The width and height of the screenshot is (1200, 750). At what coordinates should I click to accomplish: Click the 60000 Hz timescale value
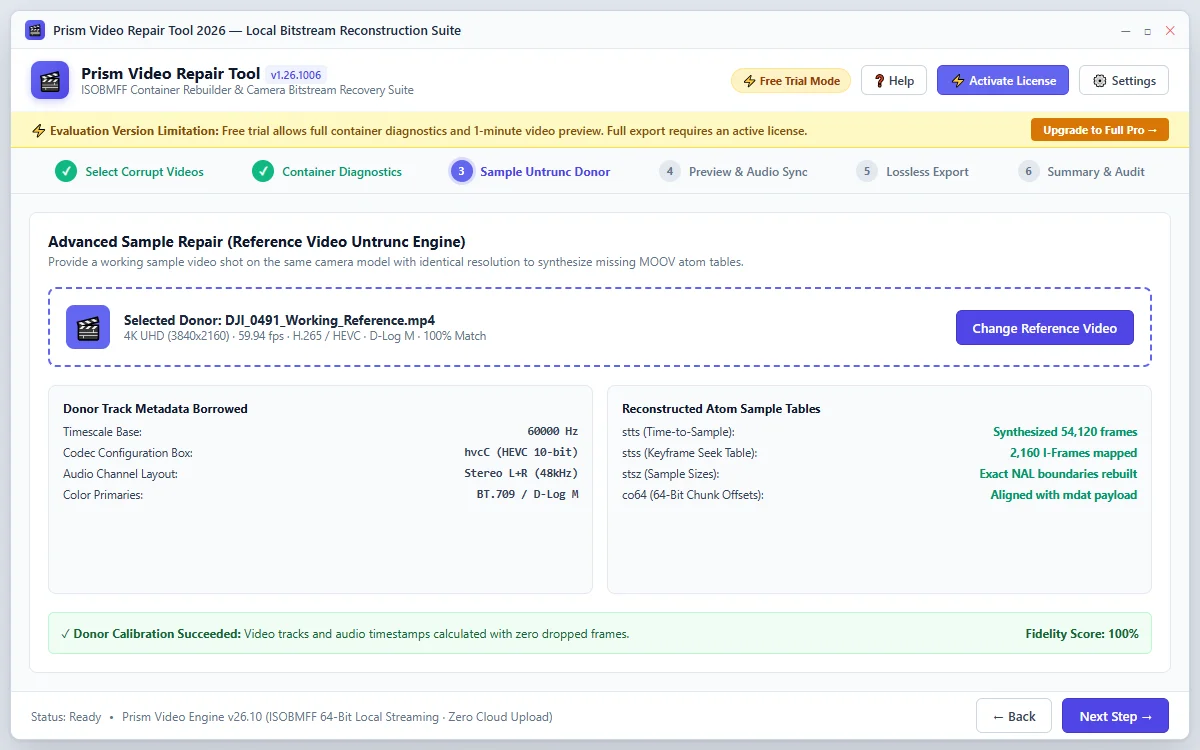(x=553, y=432)
